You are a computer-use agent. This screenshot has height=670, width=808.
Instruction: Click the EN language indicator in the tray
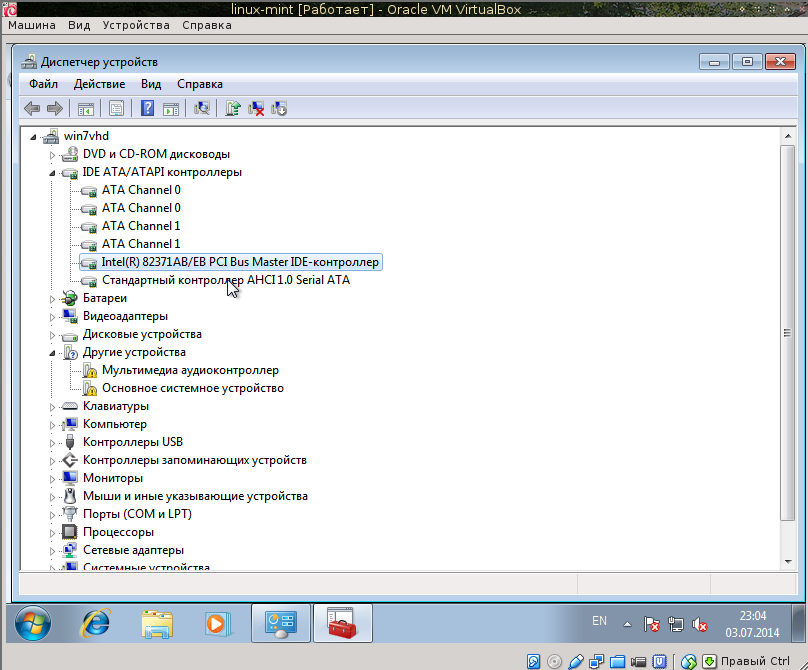click(599, 621)
